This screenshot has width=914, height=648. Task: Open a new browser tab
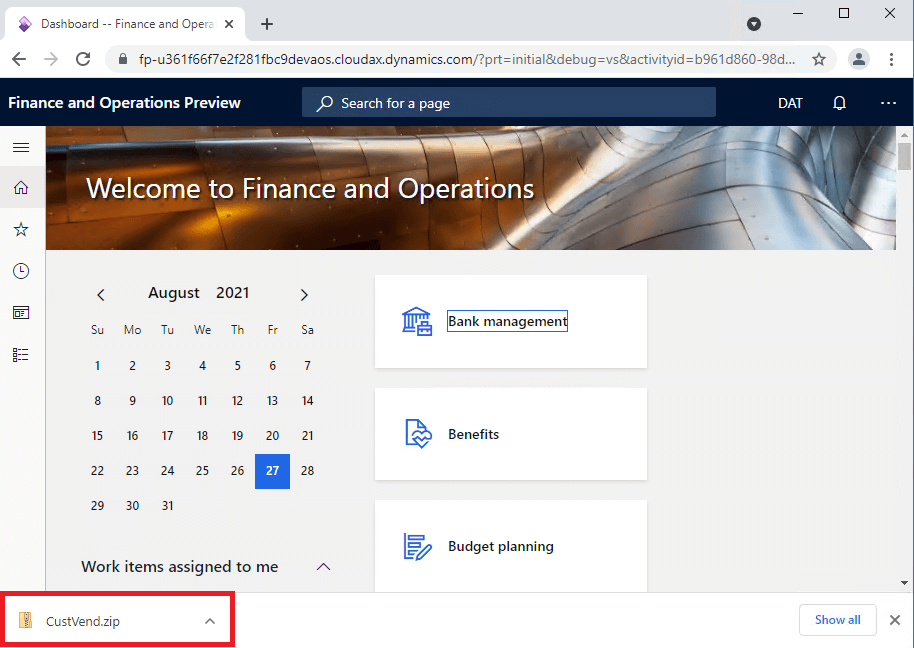tap(267, 24)
